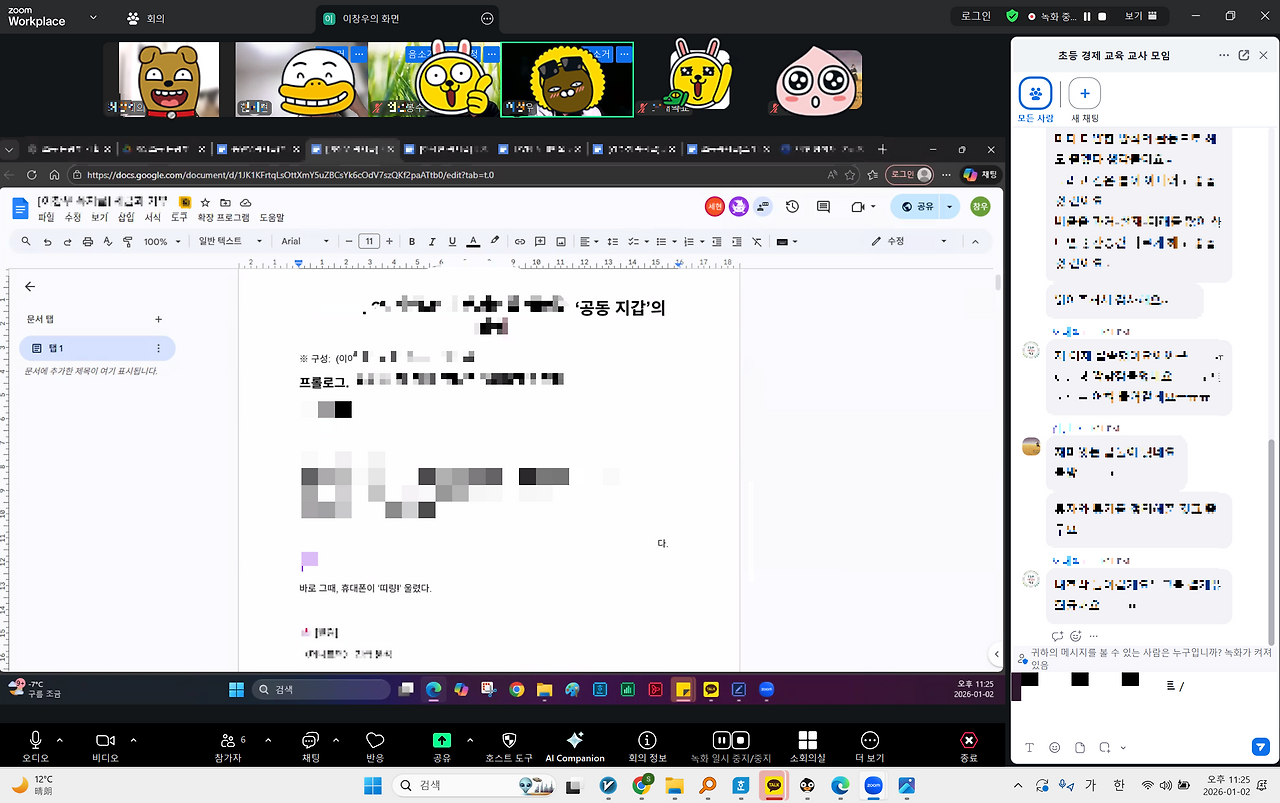
Task: Open 소회의실 (breakout rooms) in Zoom
Action: coord(808,742)
